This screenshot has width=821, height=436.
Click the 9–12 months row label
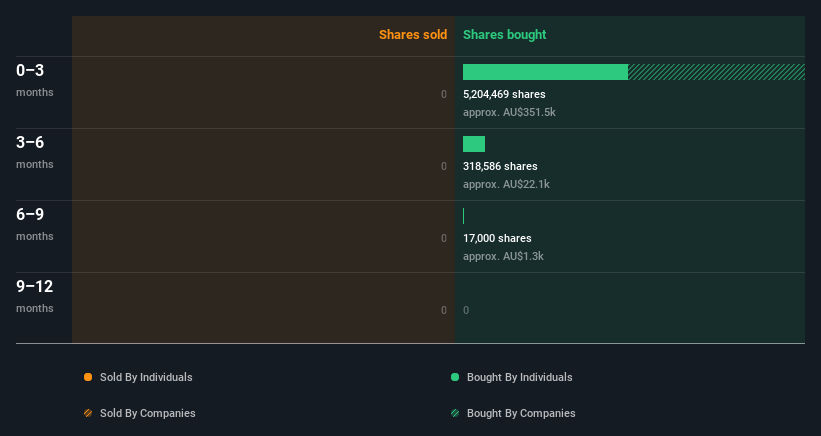[x=35, y=296]
